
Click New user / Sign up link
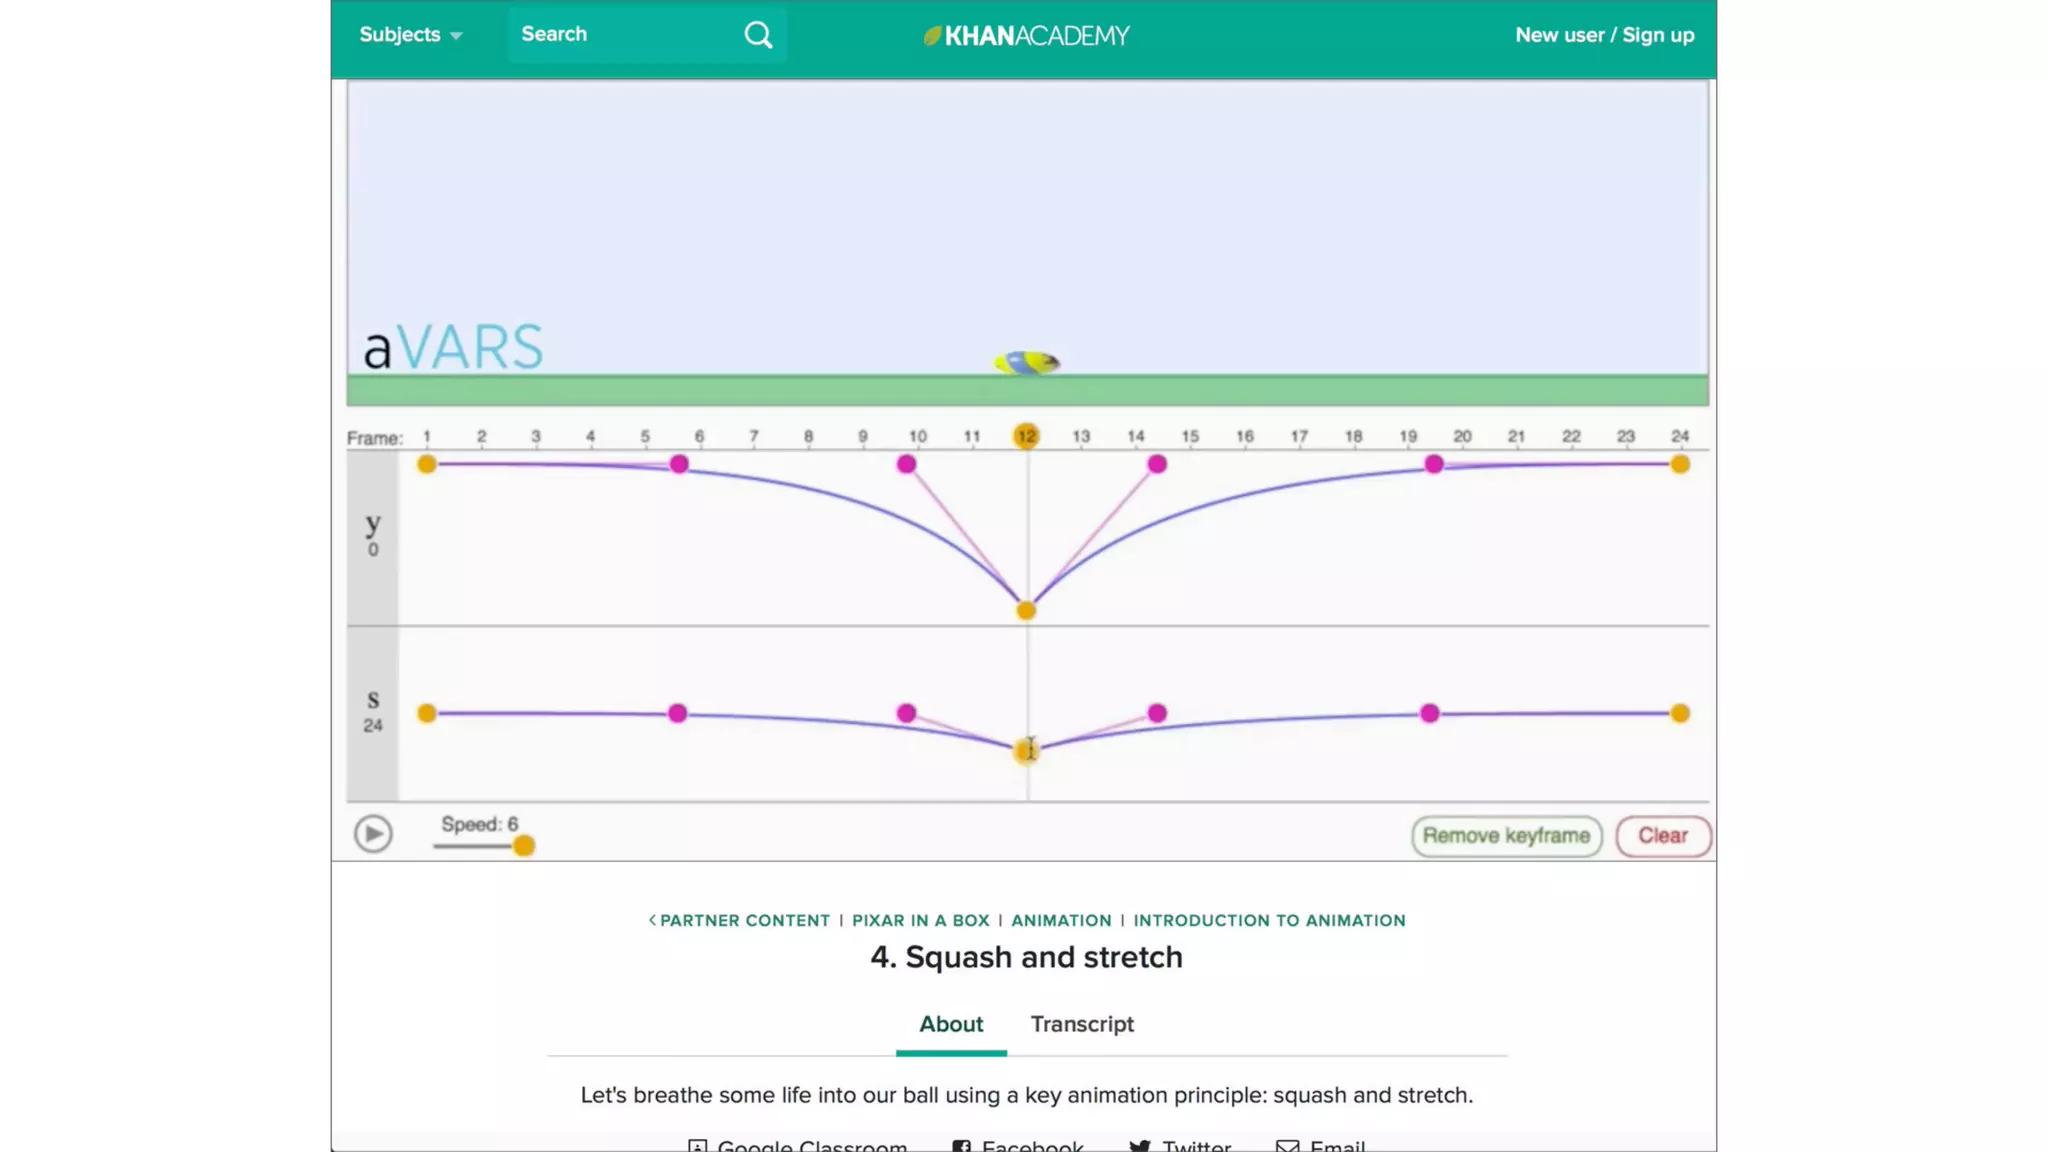click(x=1604, y=35)
